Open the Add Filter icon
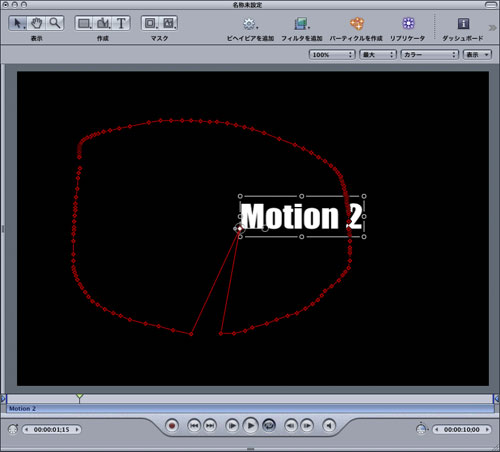This screenshot has height=452, width=500. point(302,24)
